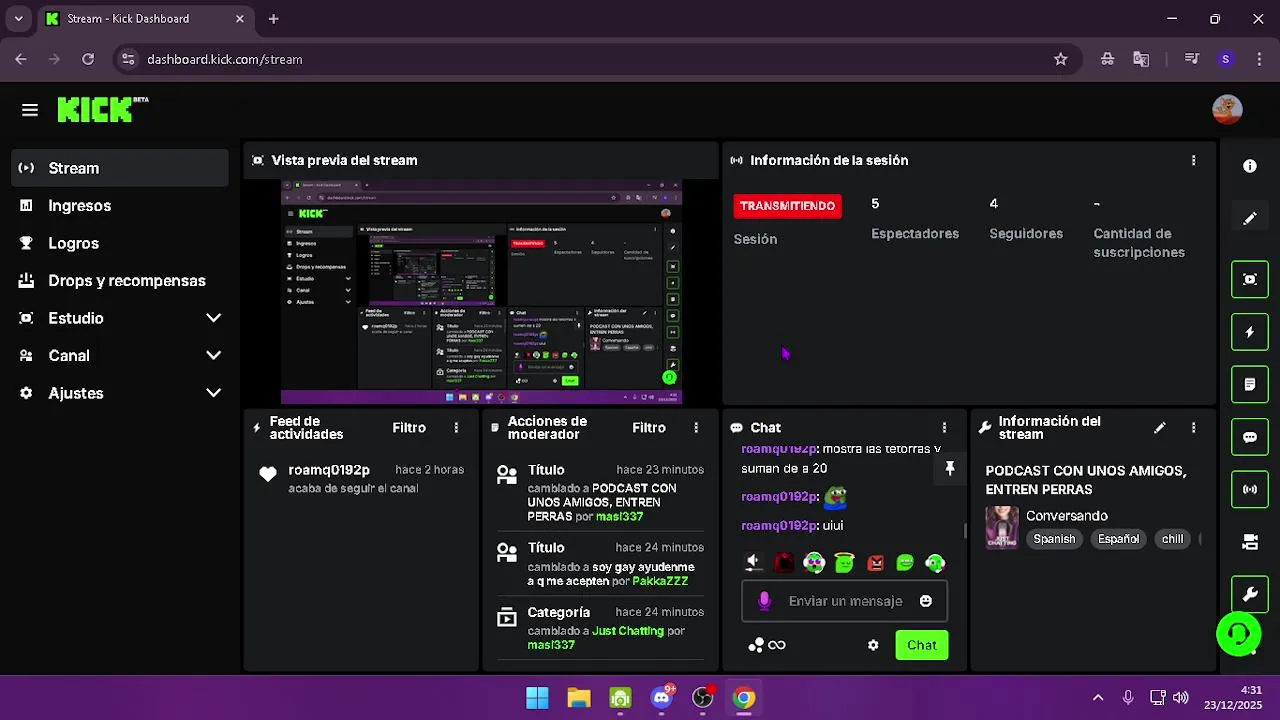Image resolution: width=1280 pixels, height=720 pixels.
Task: Click the translate page icon in Chrome
Action: click(x=1141, y=59)
